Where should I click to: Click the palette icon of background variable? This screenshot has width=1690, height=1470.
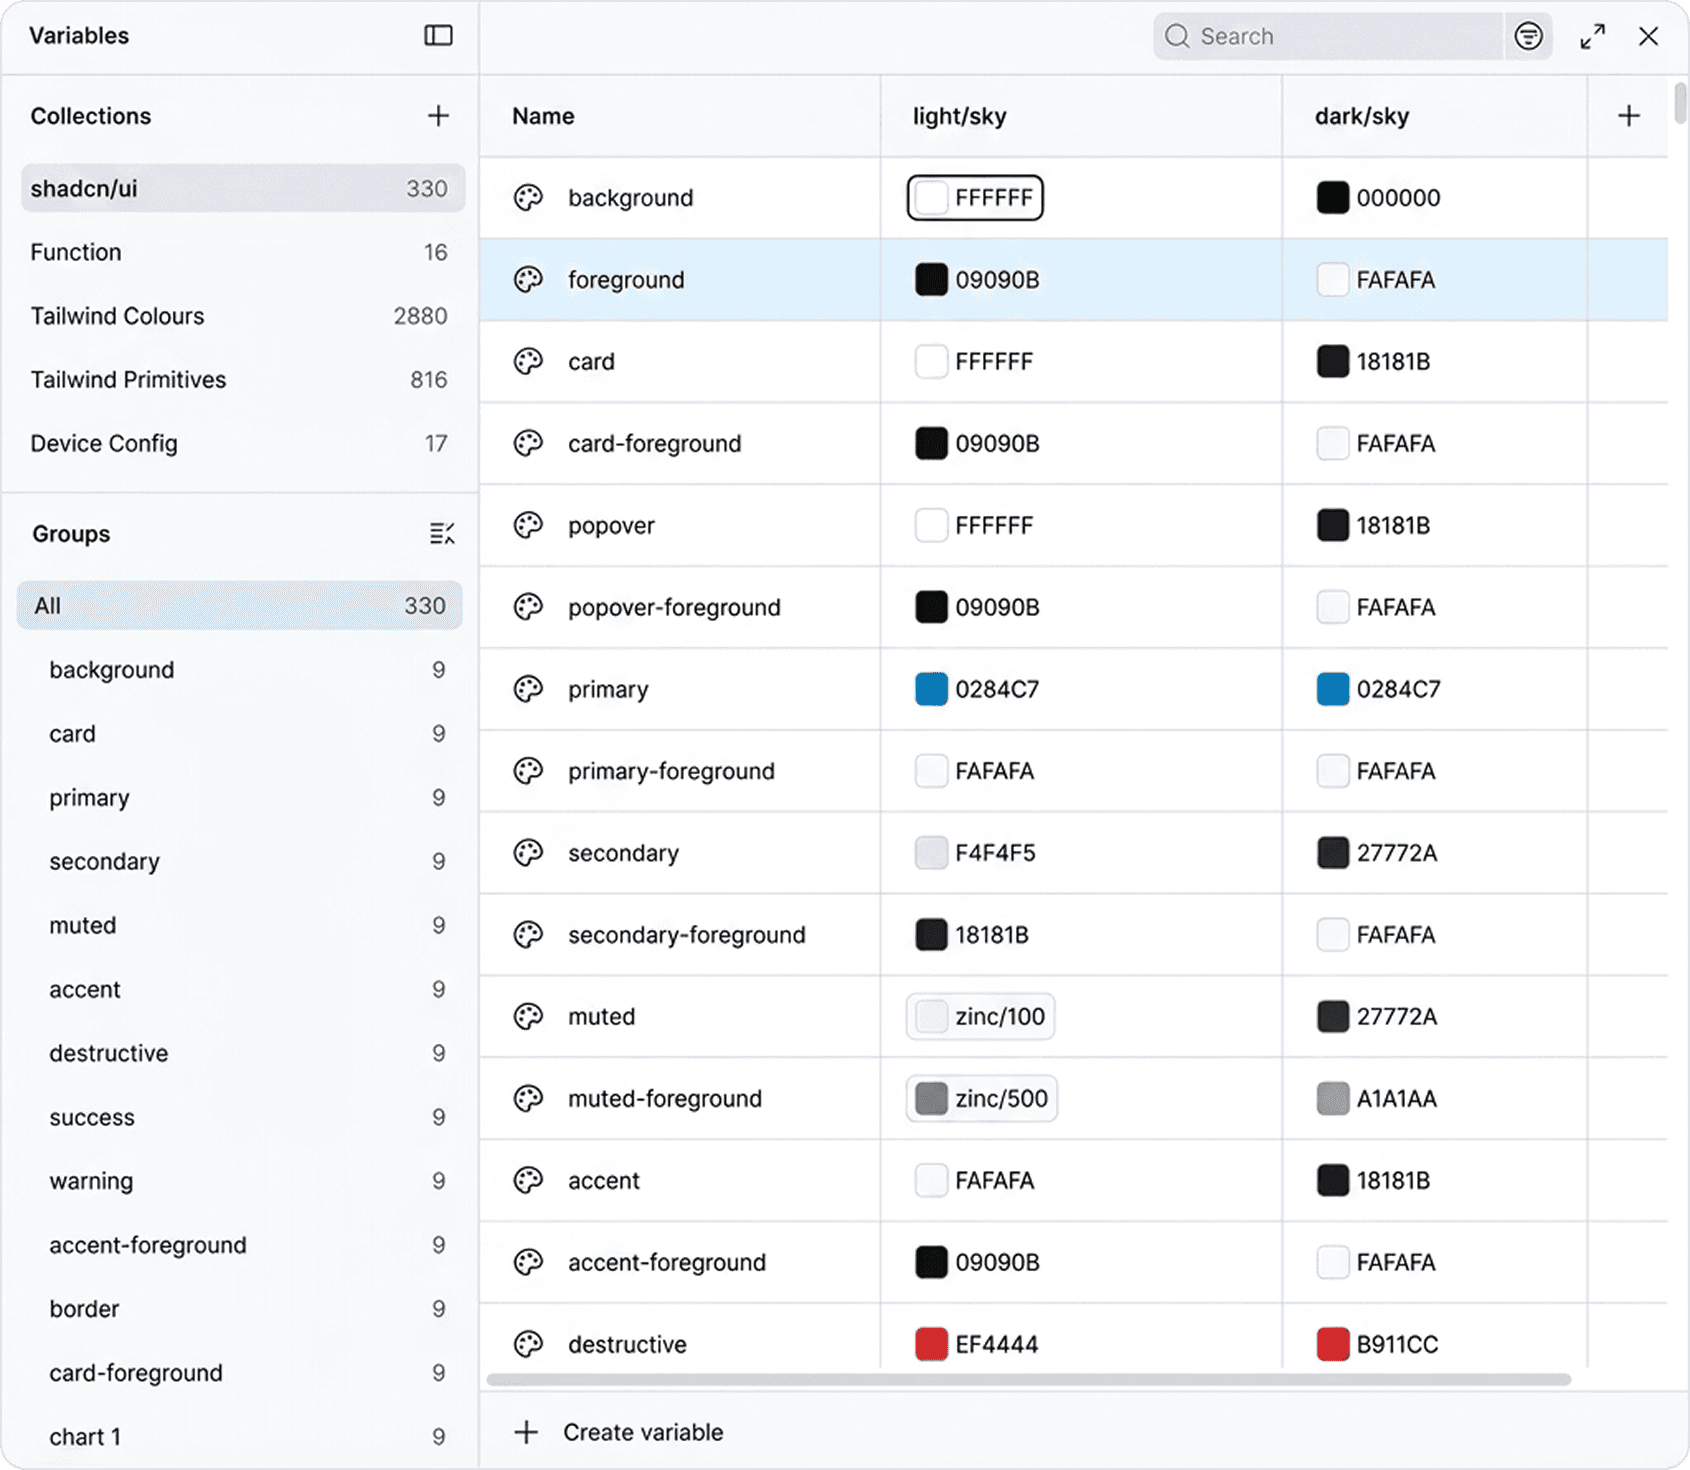click(528, 198)
